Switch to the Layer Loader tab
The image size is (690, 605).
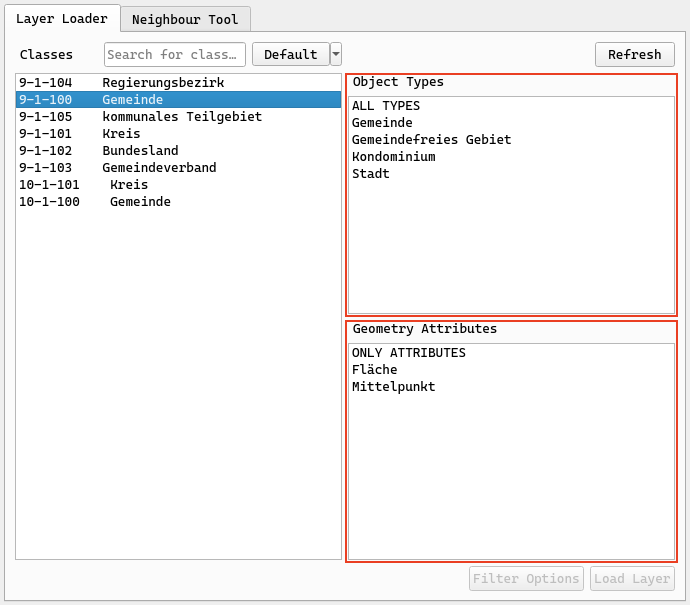point(62,18)
